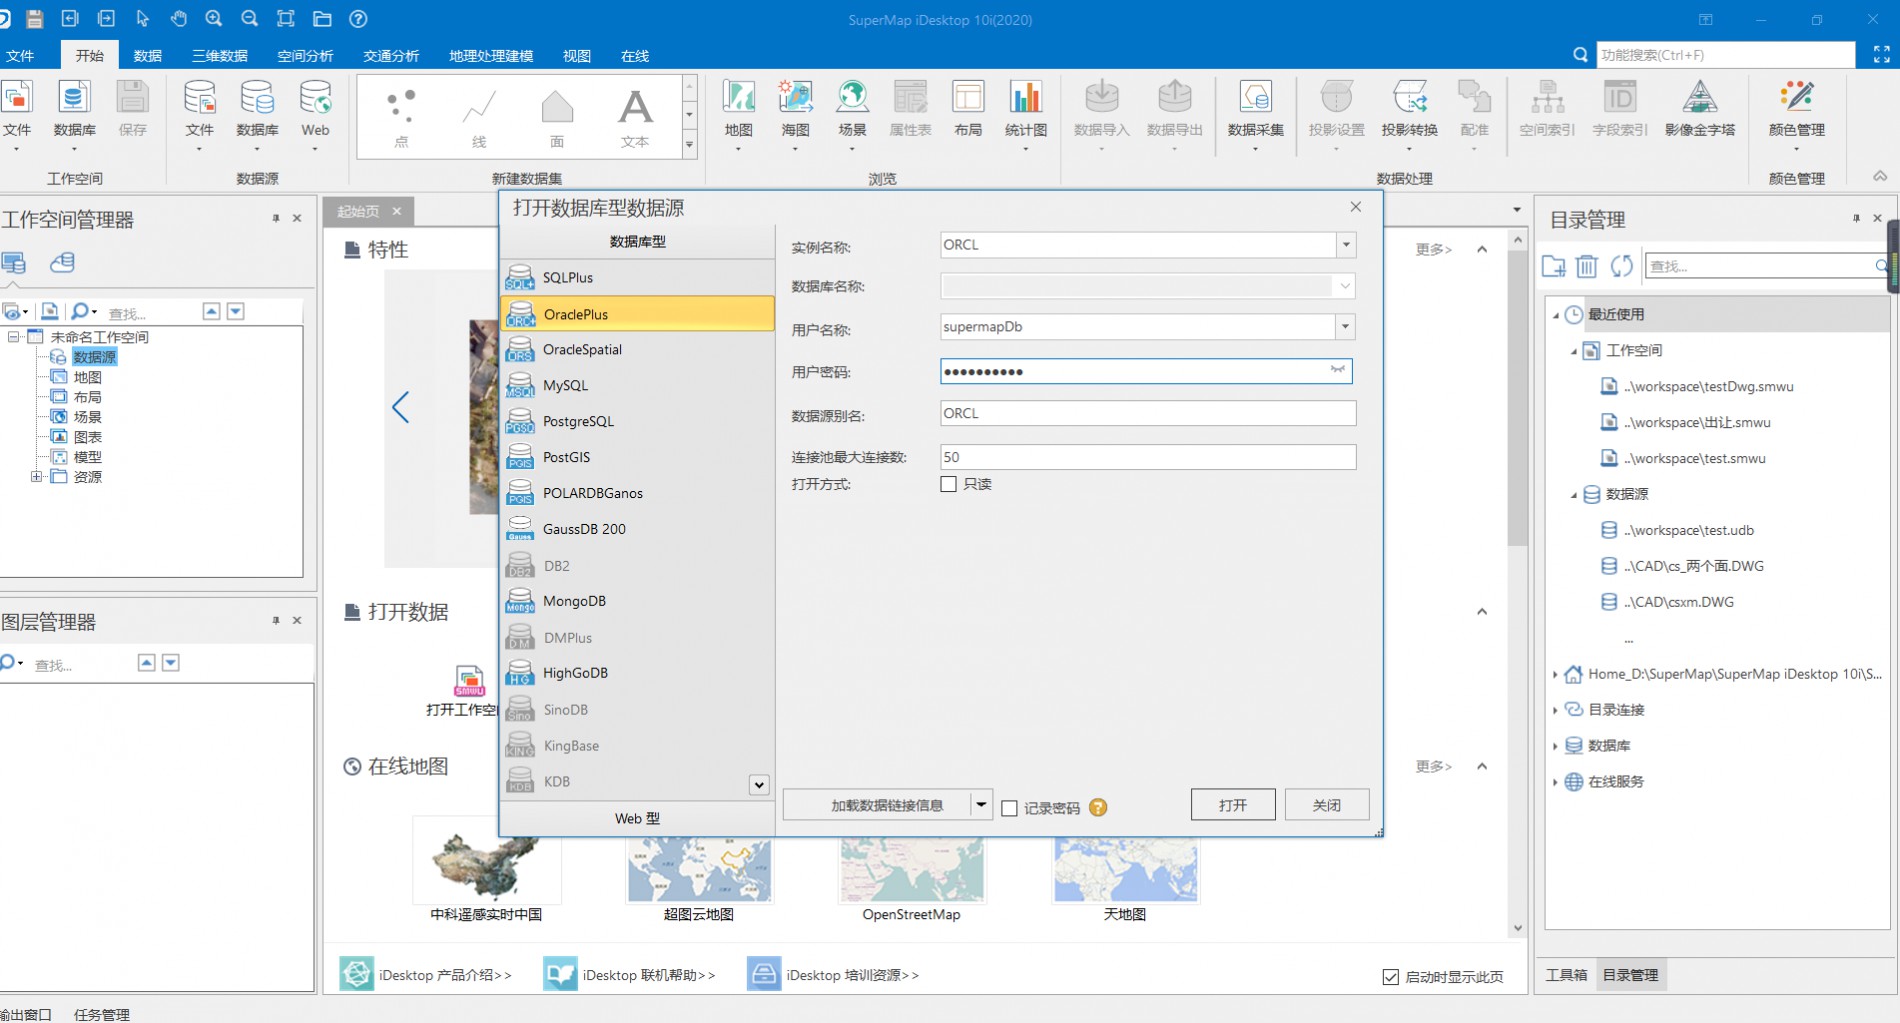Image resolution: width=1900 pixels, height=1023 pixels.
Task: Click the 连接池最大连接数 input field
Action: coord(1148,457)
